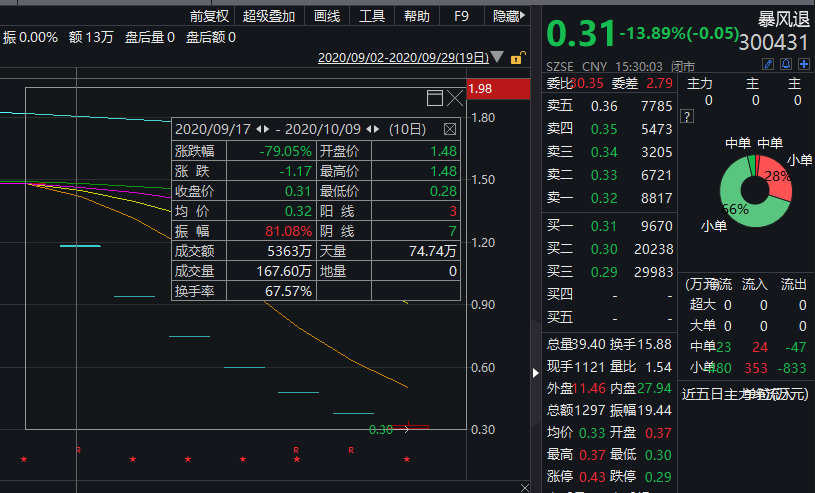Click the stock code 300431
This screenshot has width=815, height=493.
tap(773, 43)
